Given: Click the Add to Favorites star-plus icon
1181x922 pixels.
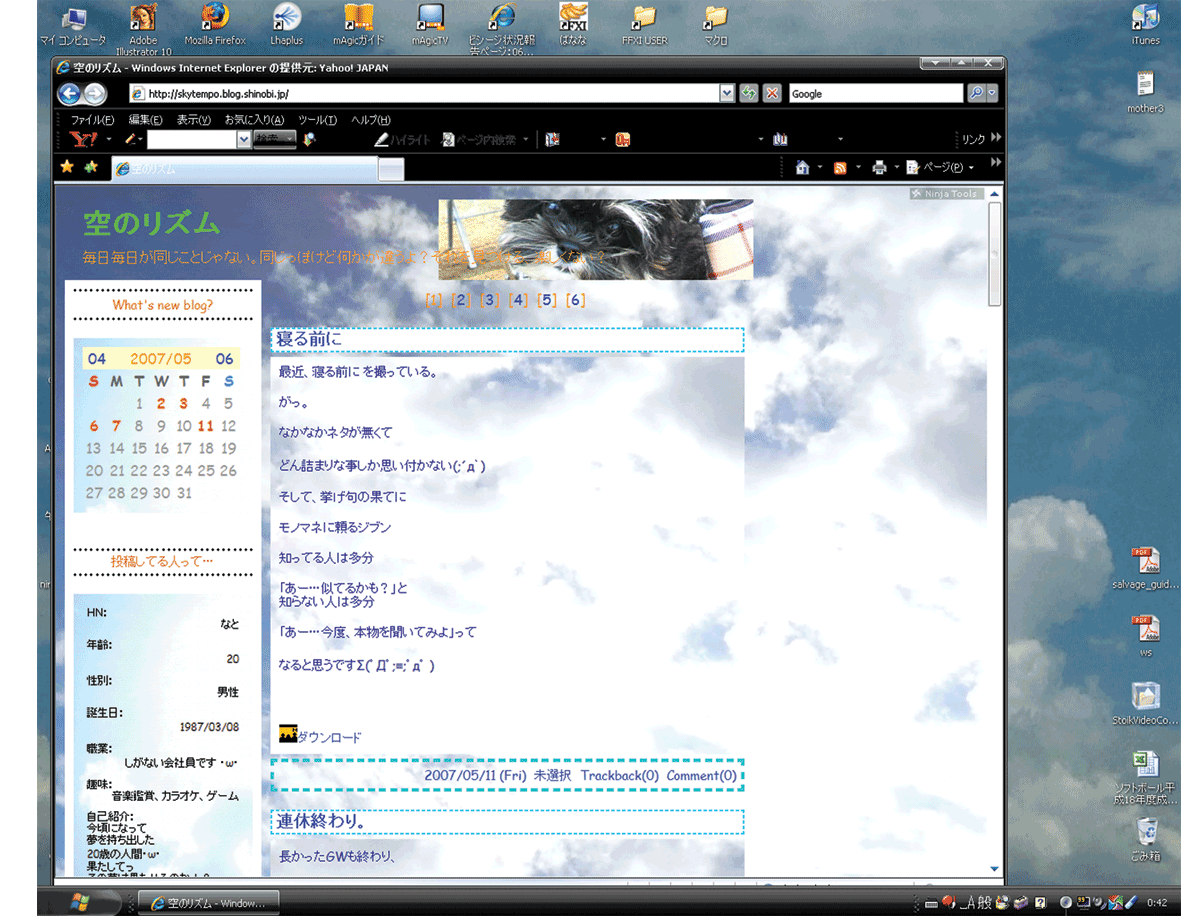Looking at the screenshot, I should [91, 166].
